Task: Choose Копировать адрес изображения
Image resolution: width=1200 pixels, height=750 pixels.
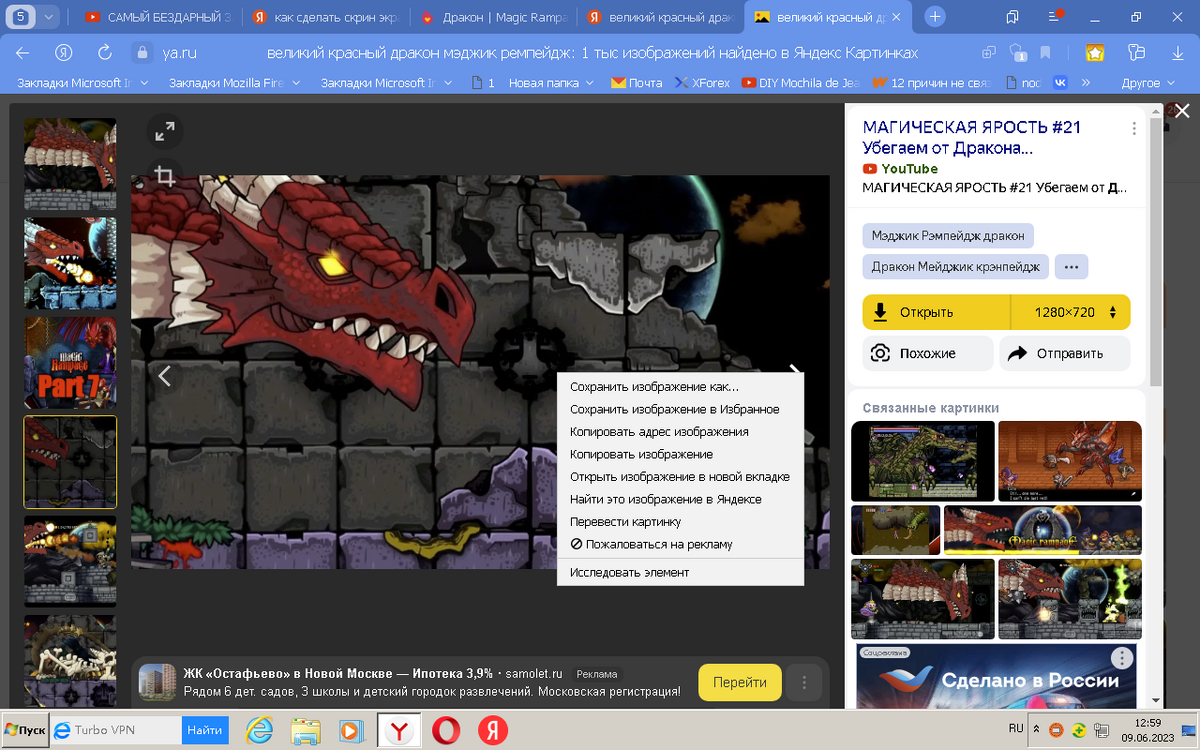Action: coord(680,432)
